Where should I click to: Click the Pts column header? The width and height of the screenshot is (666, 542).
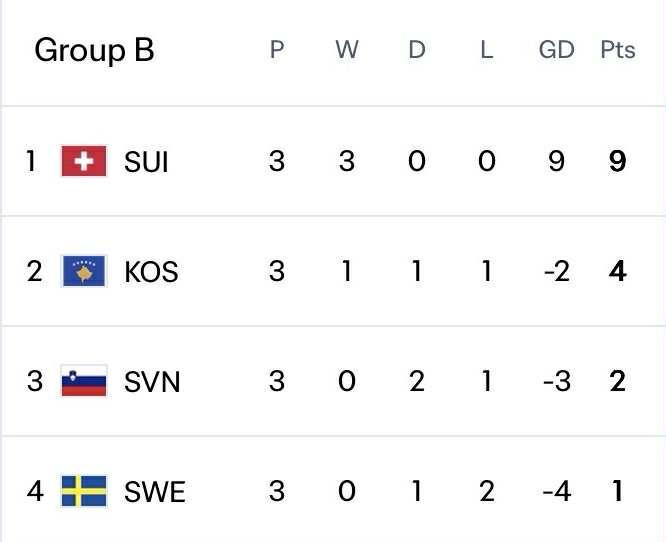[617, 50]
